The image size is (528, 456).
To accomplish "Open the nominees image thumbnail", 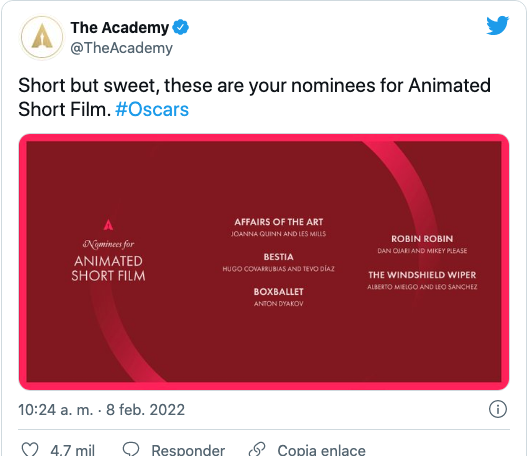I will coord(264,262).
